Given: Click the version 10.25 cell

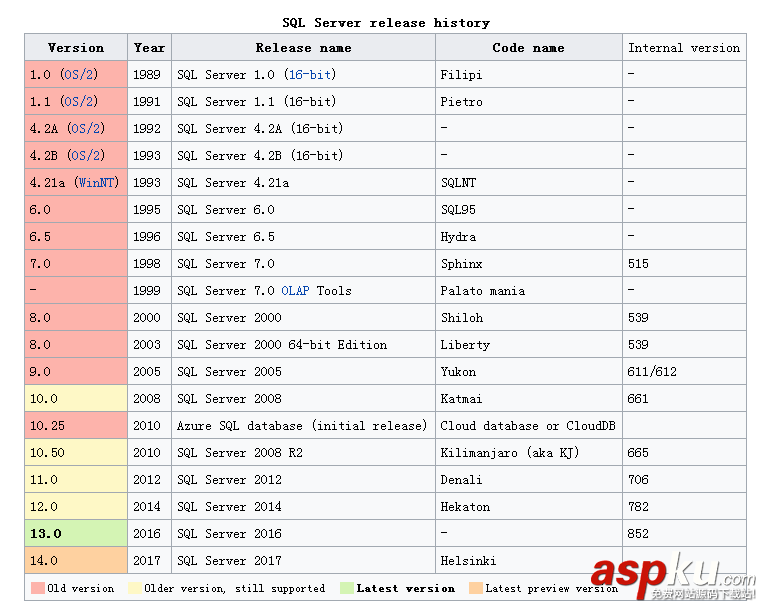Looking at the screenshot, I should (76, 426).
